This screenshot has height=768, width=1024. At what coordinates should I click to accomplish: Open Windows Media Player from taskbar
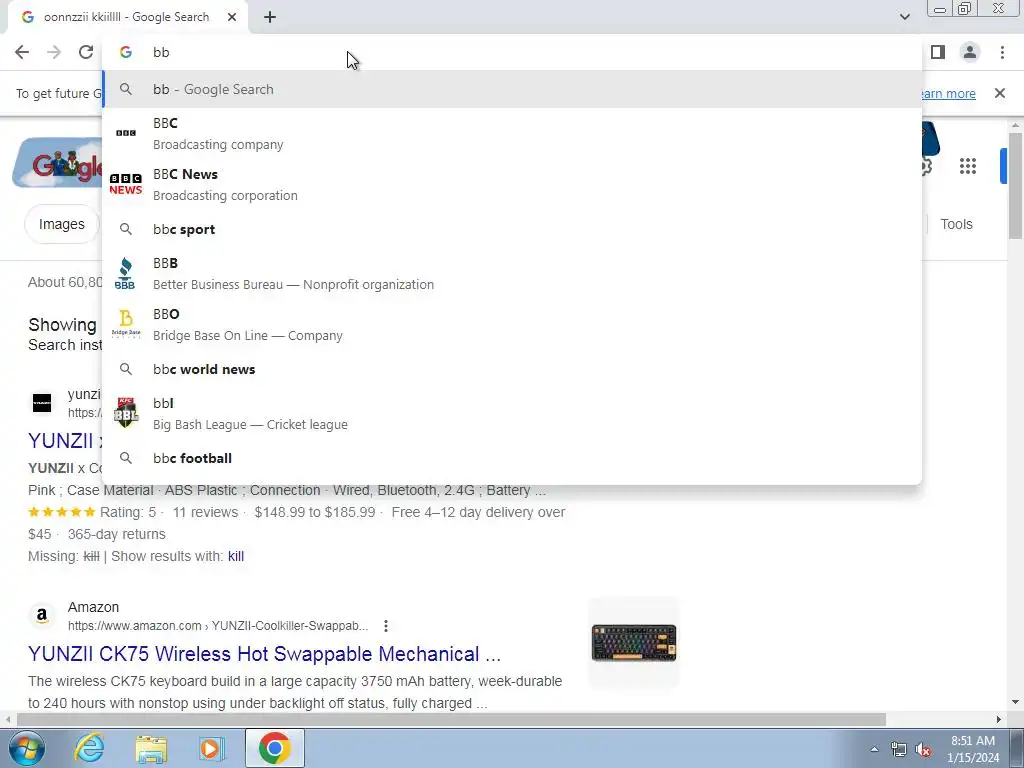coord(211,748)
